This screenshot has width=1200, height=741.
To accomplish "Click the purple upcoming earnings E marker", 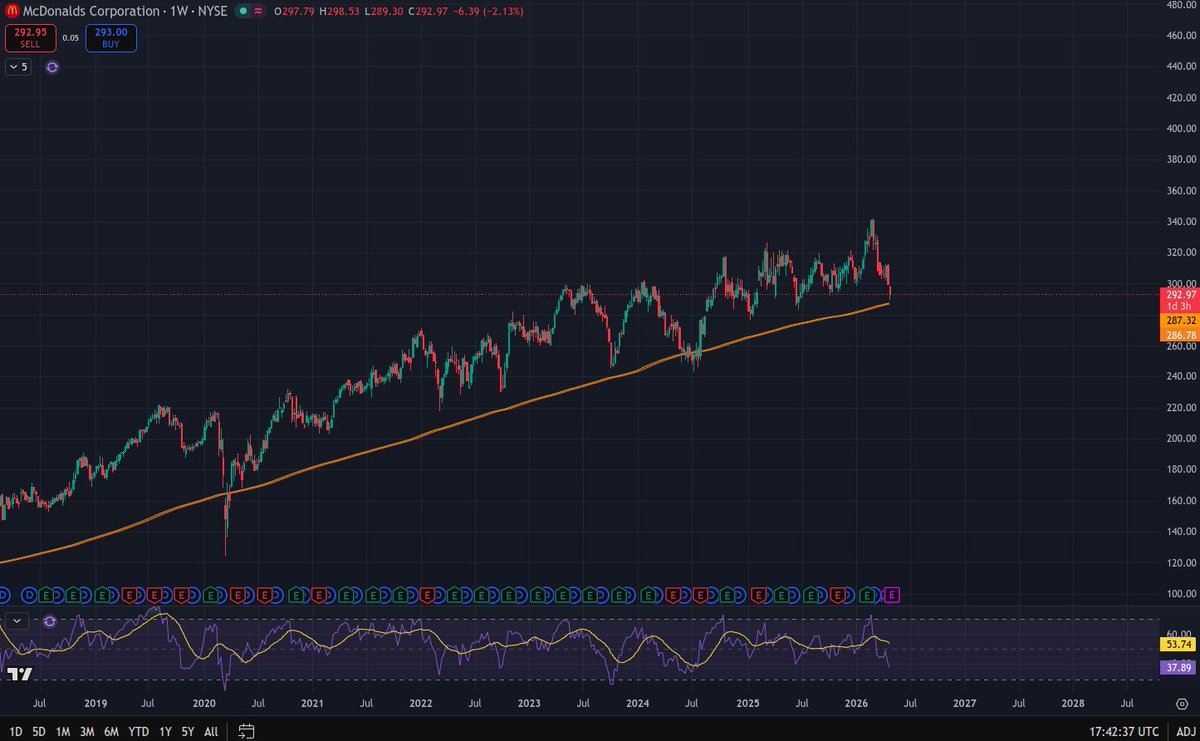I will click(893, 595).
